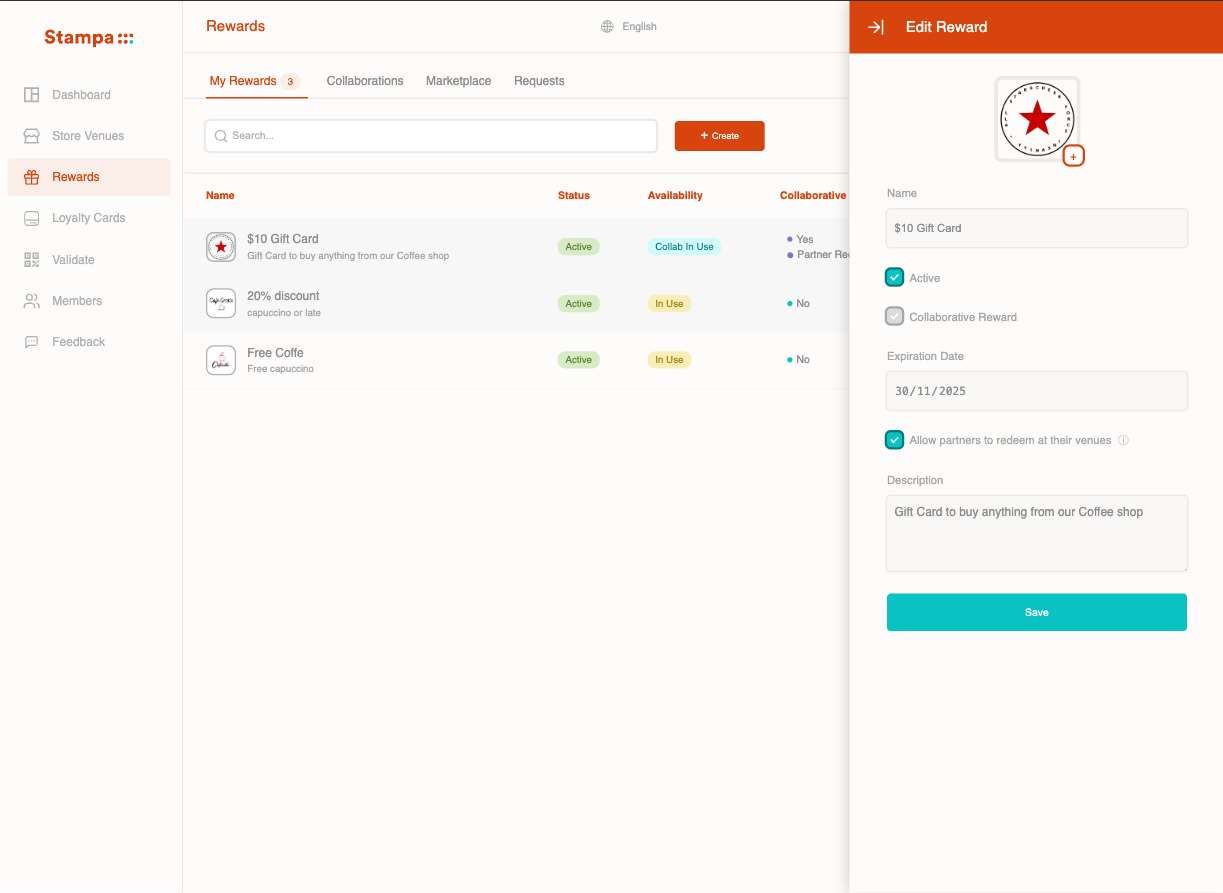This screenshot has width=1223, height=893.
Task: Open the English language selector
Action: (629, 26)
